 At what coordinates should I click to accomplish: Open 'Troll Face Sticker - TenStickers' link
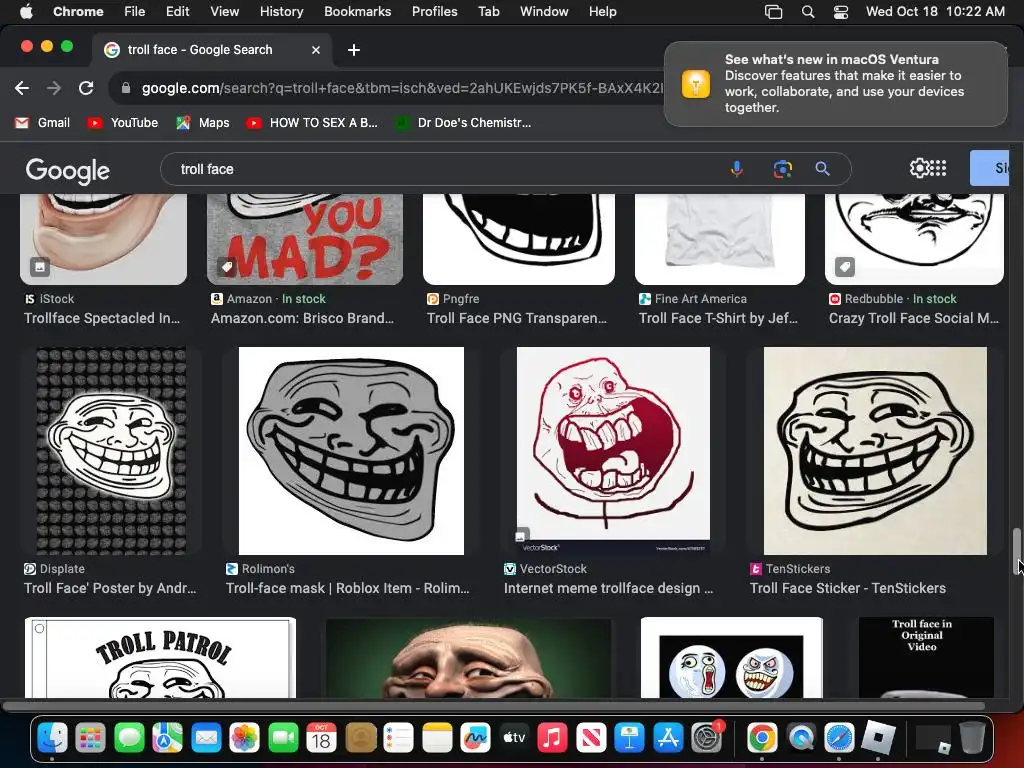tap(848, 588)
